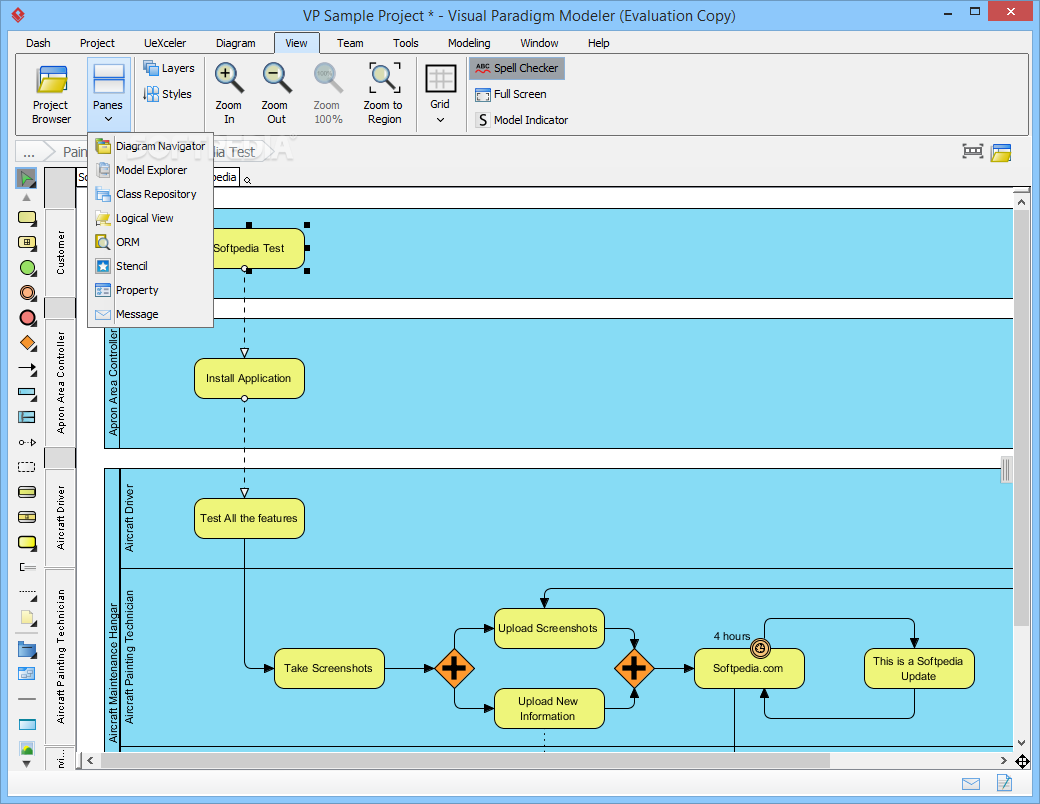This screenshot has width=1040, height=804.
Task: Select the orange Intermediate Event tool
Action: point(27,293)
